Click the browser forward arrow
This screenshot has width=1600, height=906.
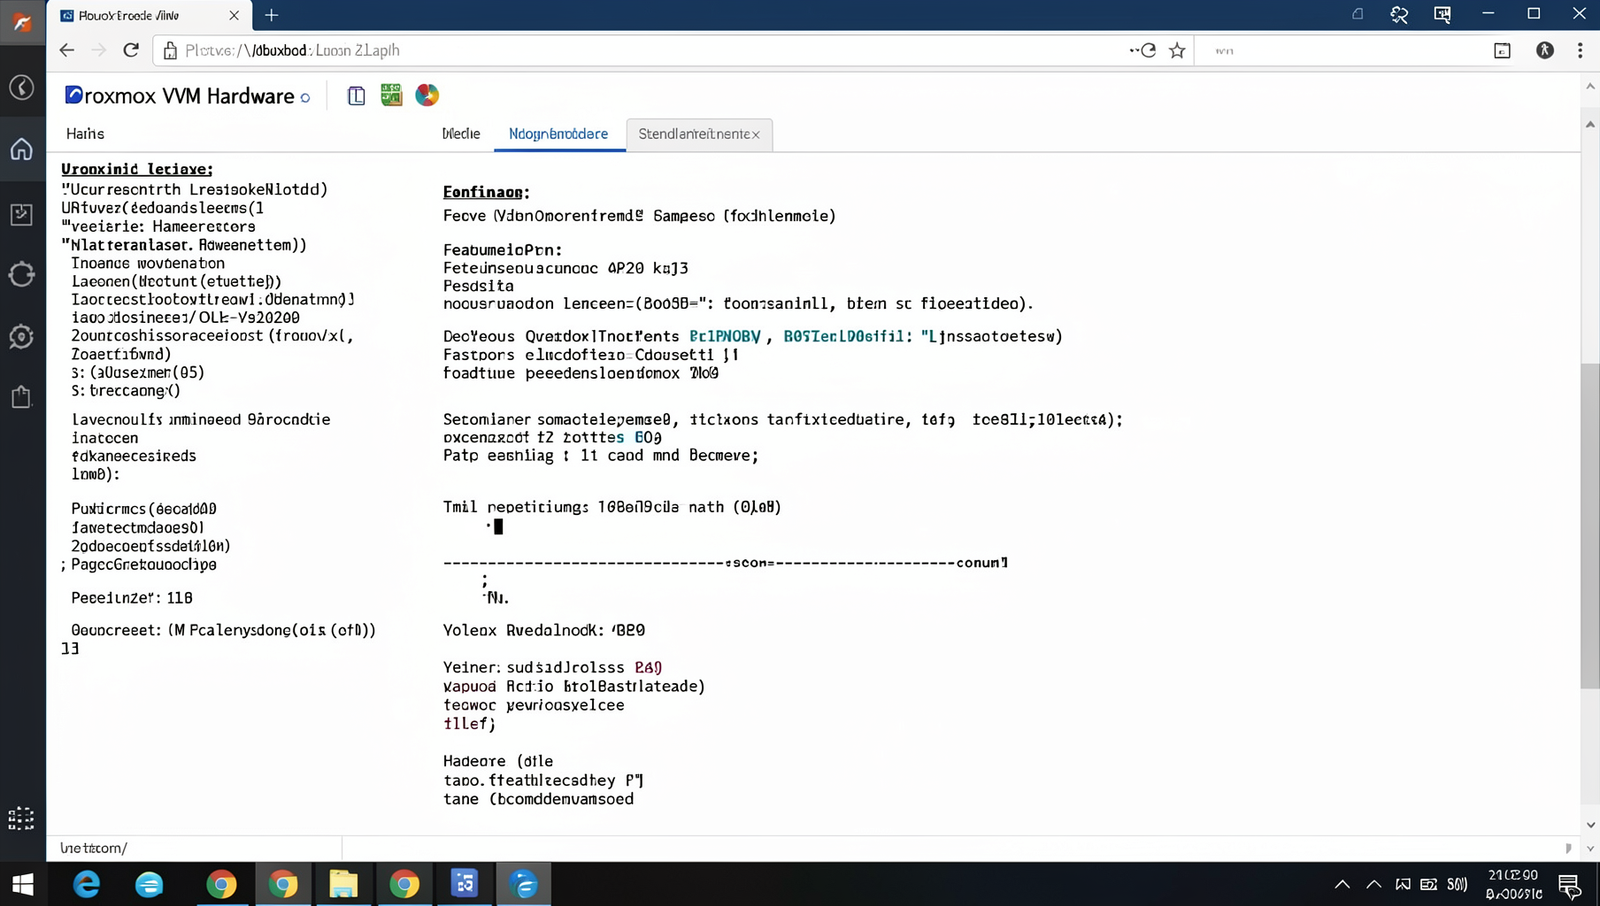pos(99,50)
